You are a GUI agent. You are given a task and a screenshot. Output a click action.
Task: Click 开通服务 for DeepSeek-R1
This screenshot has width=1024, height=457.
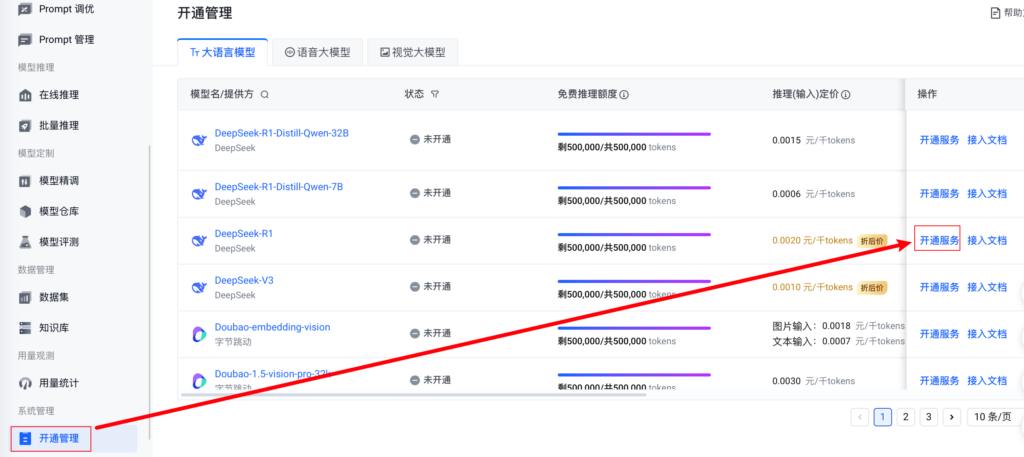(938, 240)
